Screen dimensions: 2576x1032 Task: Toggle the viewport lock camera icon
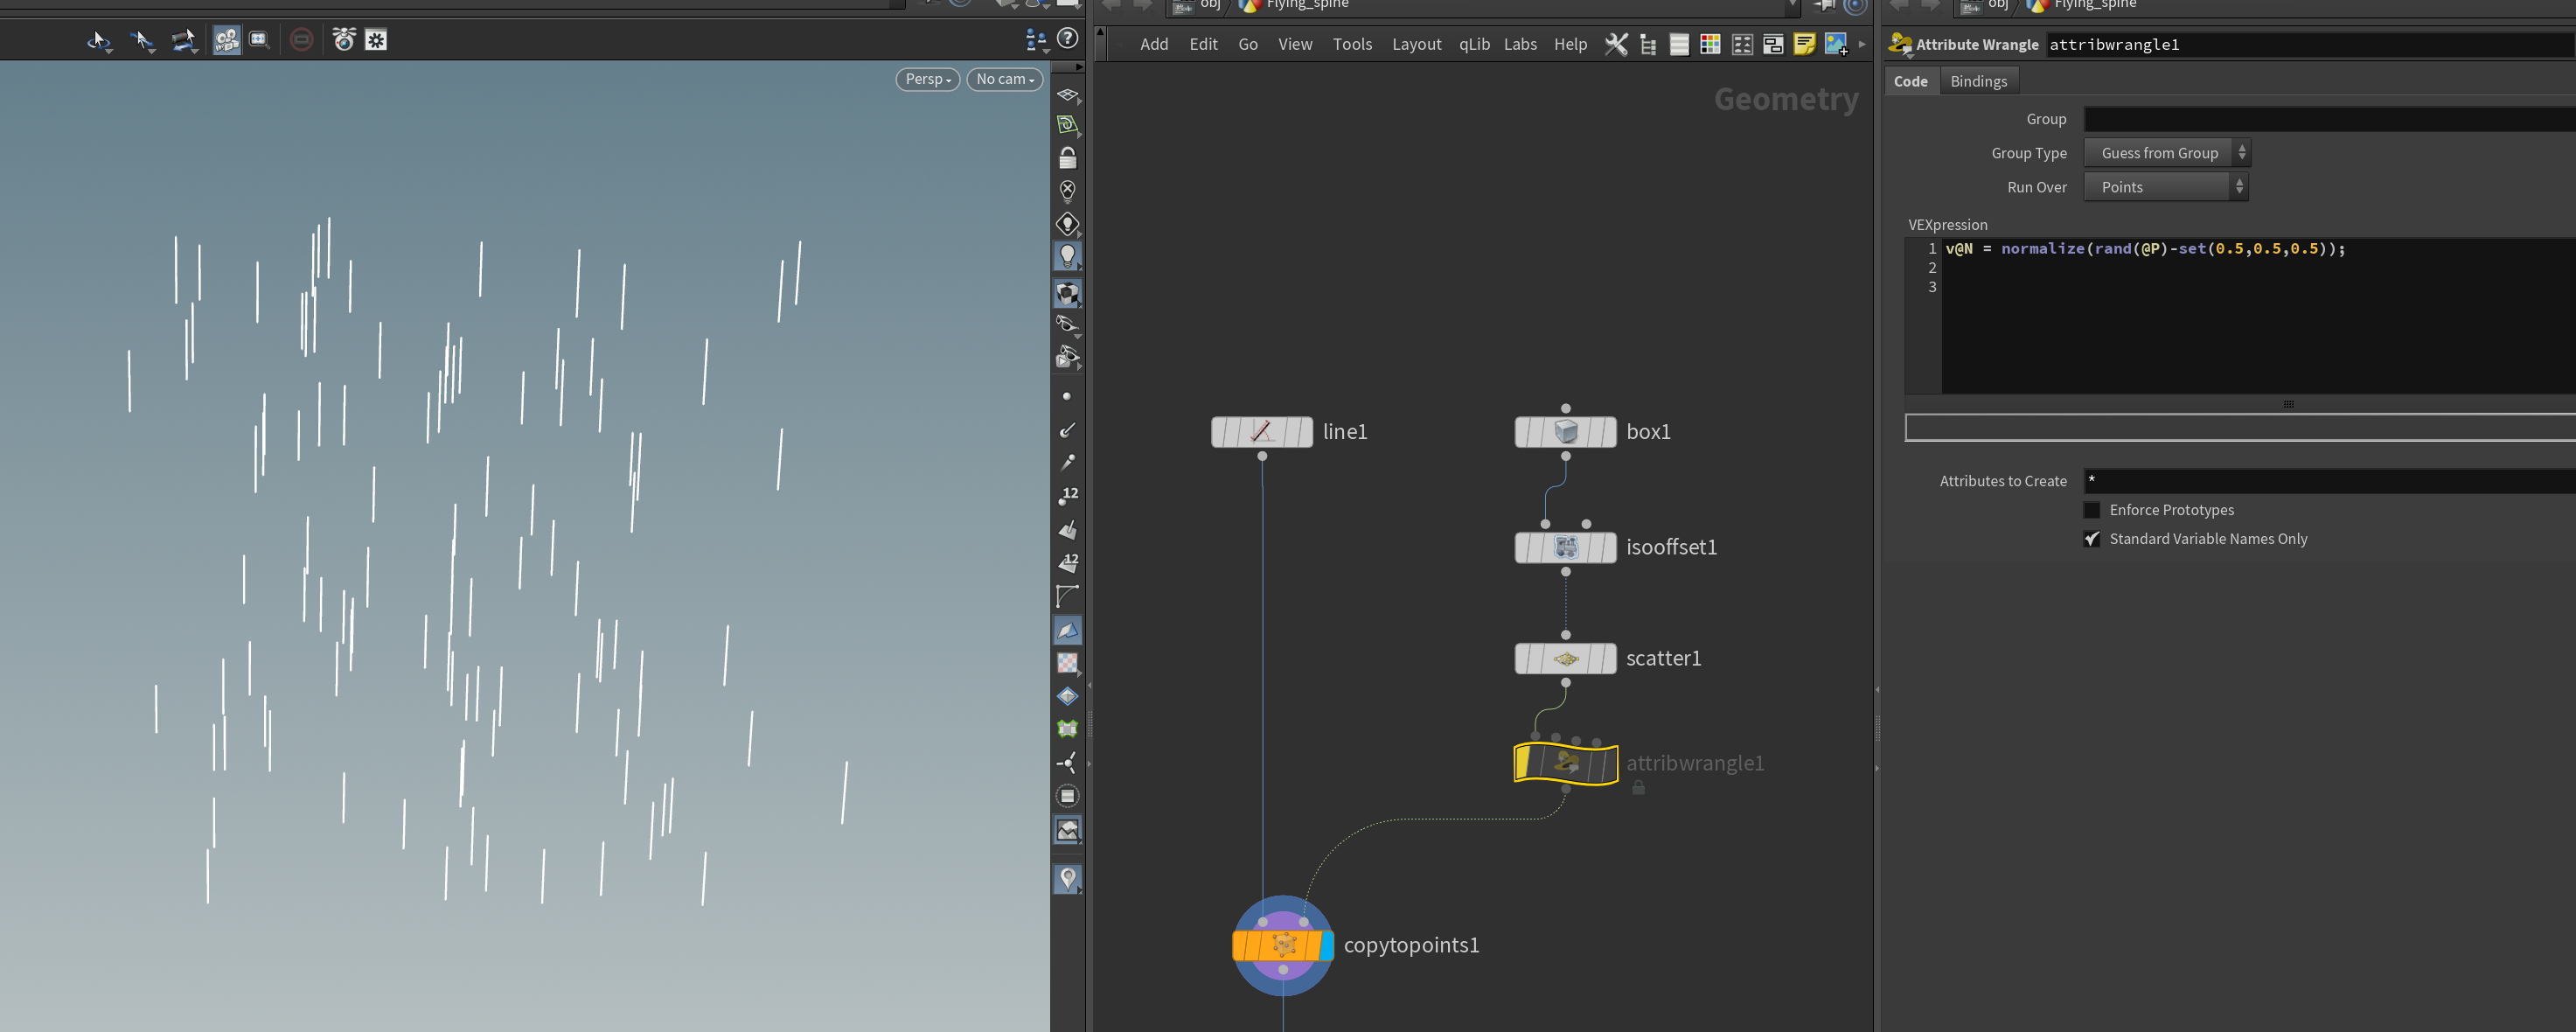1067,158
